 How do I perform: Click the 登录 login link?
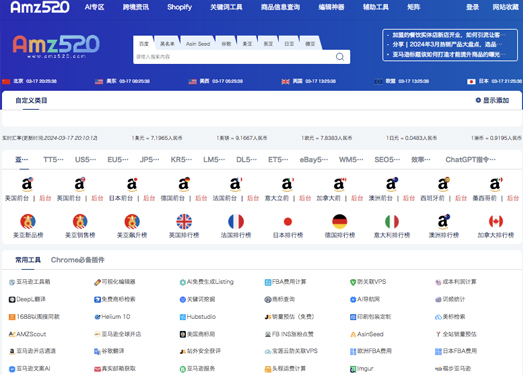472,7
